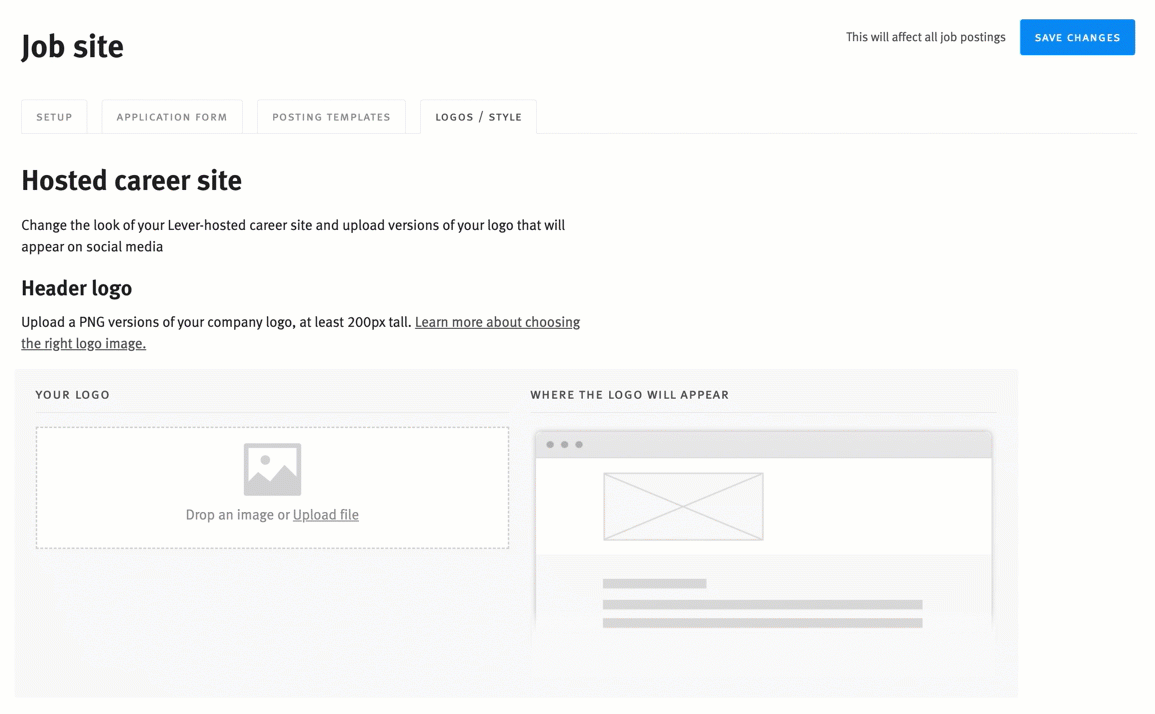Click the first gray text bar in the preview
The height and width of the screenshot is (714, 1155).
tap(654, 582)
